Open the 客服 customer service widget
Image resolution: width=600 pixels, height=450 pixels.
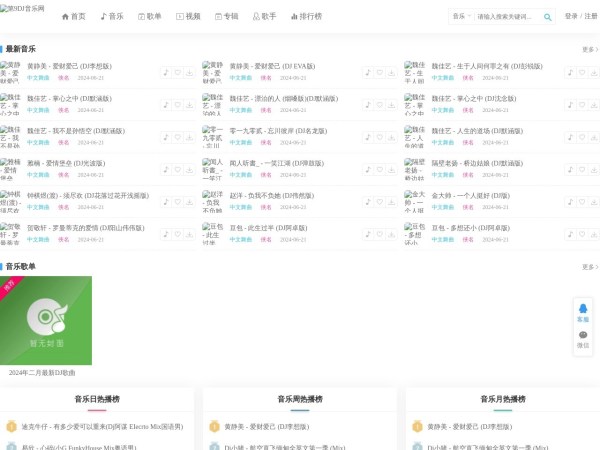583,313
